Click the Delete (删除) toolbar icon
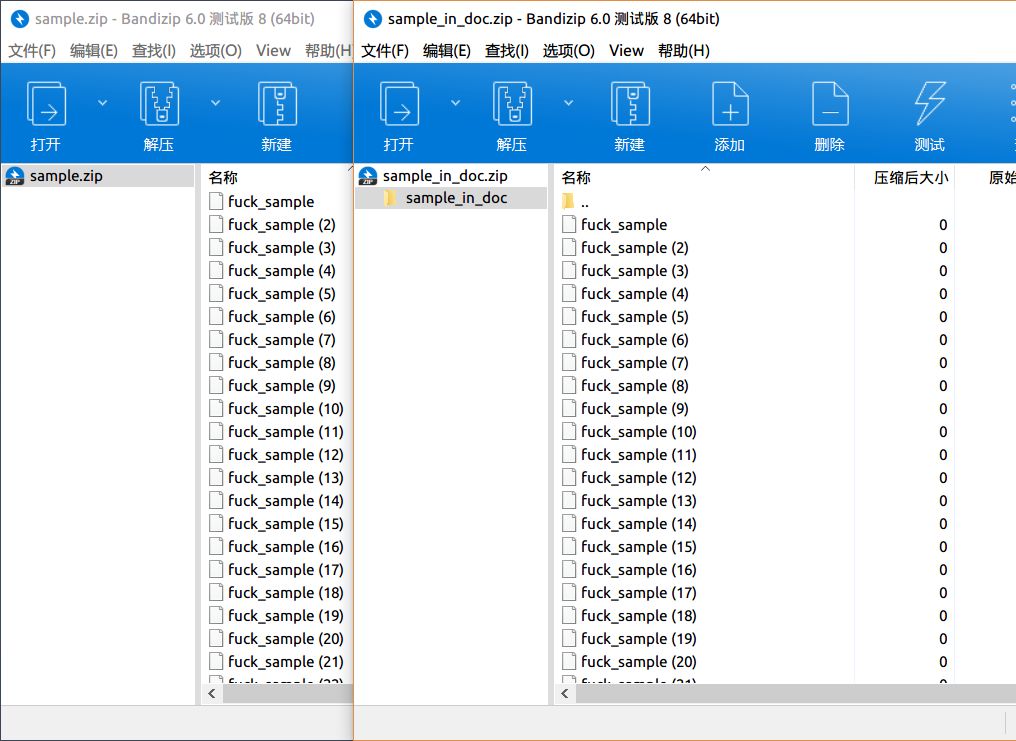 click(830, 104)
